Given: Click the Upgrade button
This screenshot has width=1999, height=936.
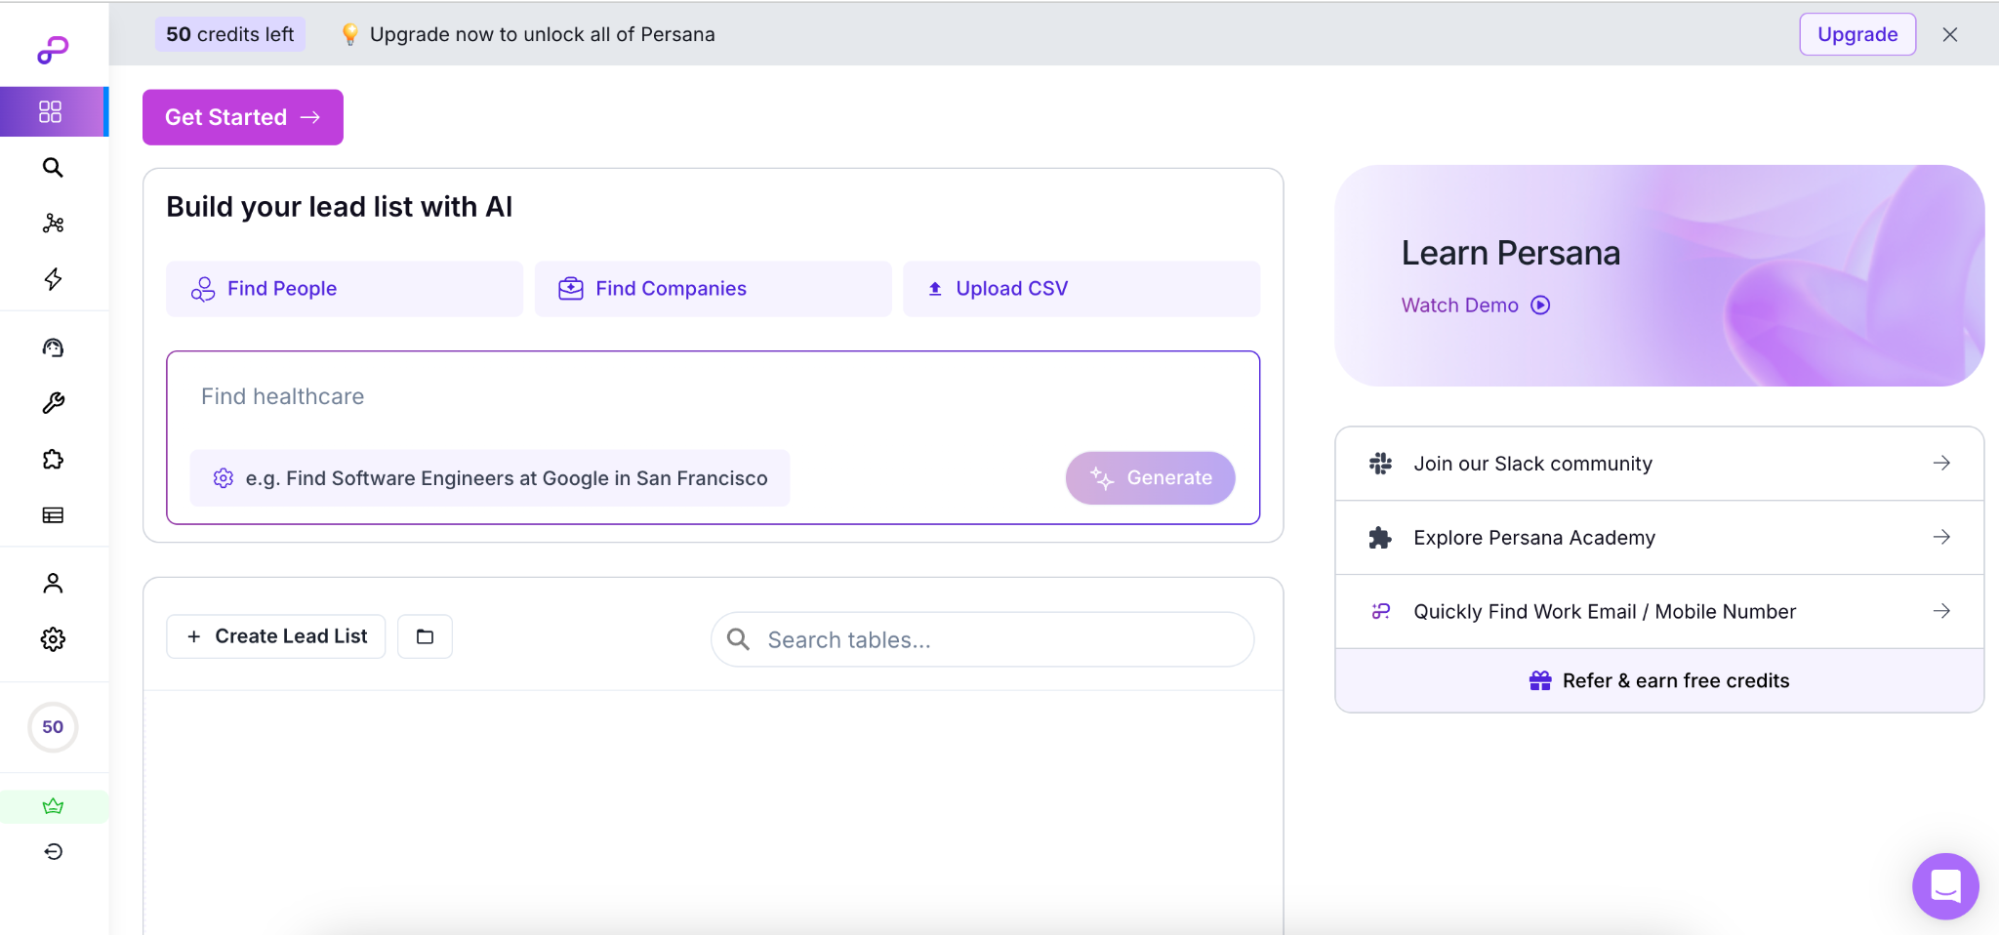Looking at the screenshot, I should (x=1857, y=34).
